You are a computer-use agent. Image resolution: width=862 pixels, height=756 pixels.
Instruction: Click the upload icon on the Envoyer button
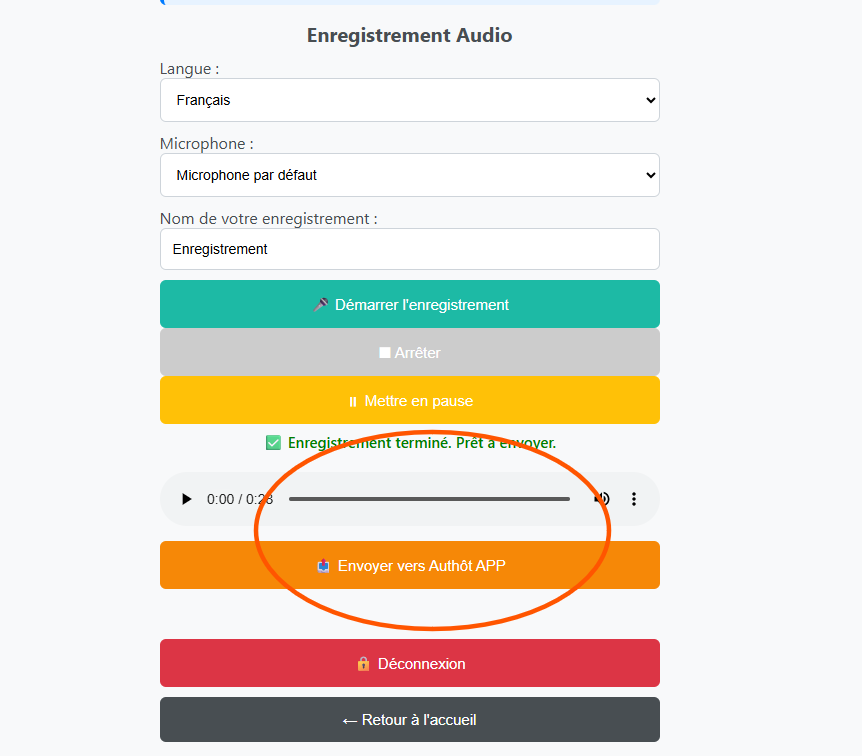324,566
